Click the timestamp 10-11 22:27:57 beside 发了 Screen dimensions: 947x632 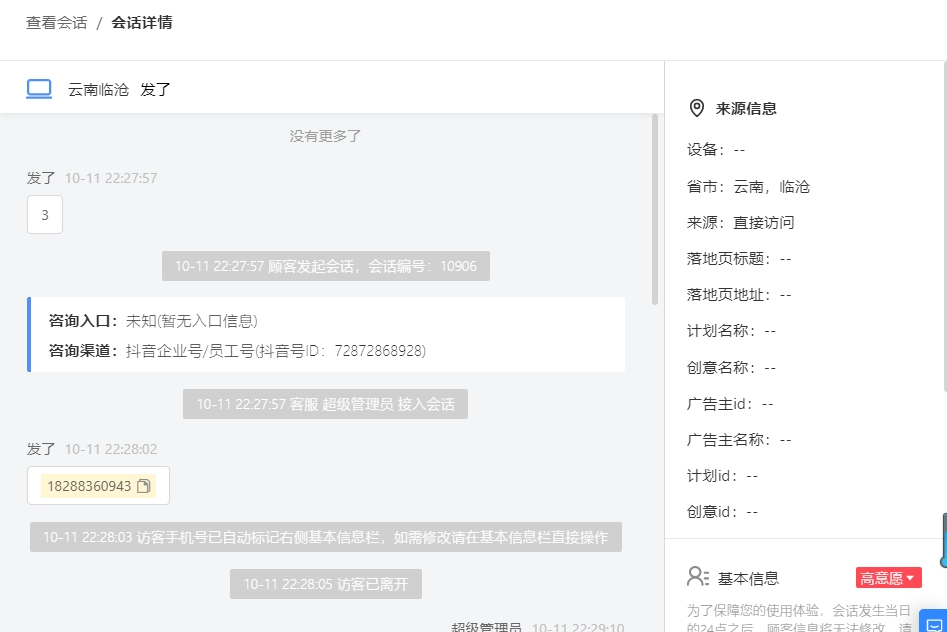111,178
